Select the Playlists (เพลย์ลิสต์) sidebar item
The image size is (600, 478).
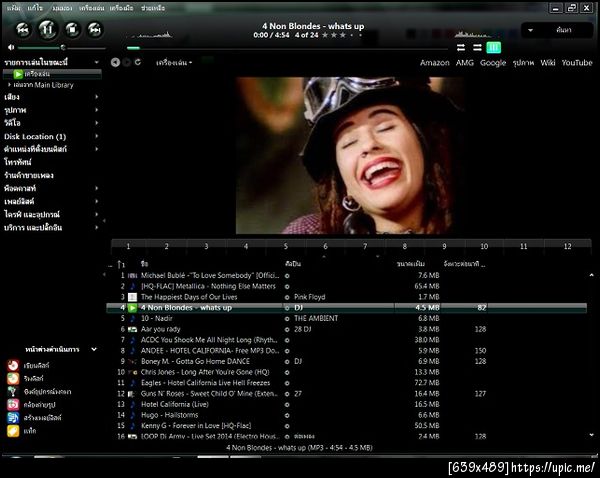click(19, 201)
